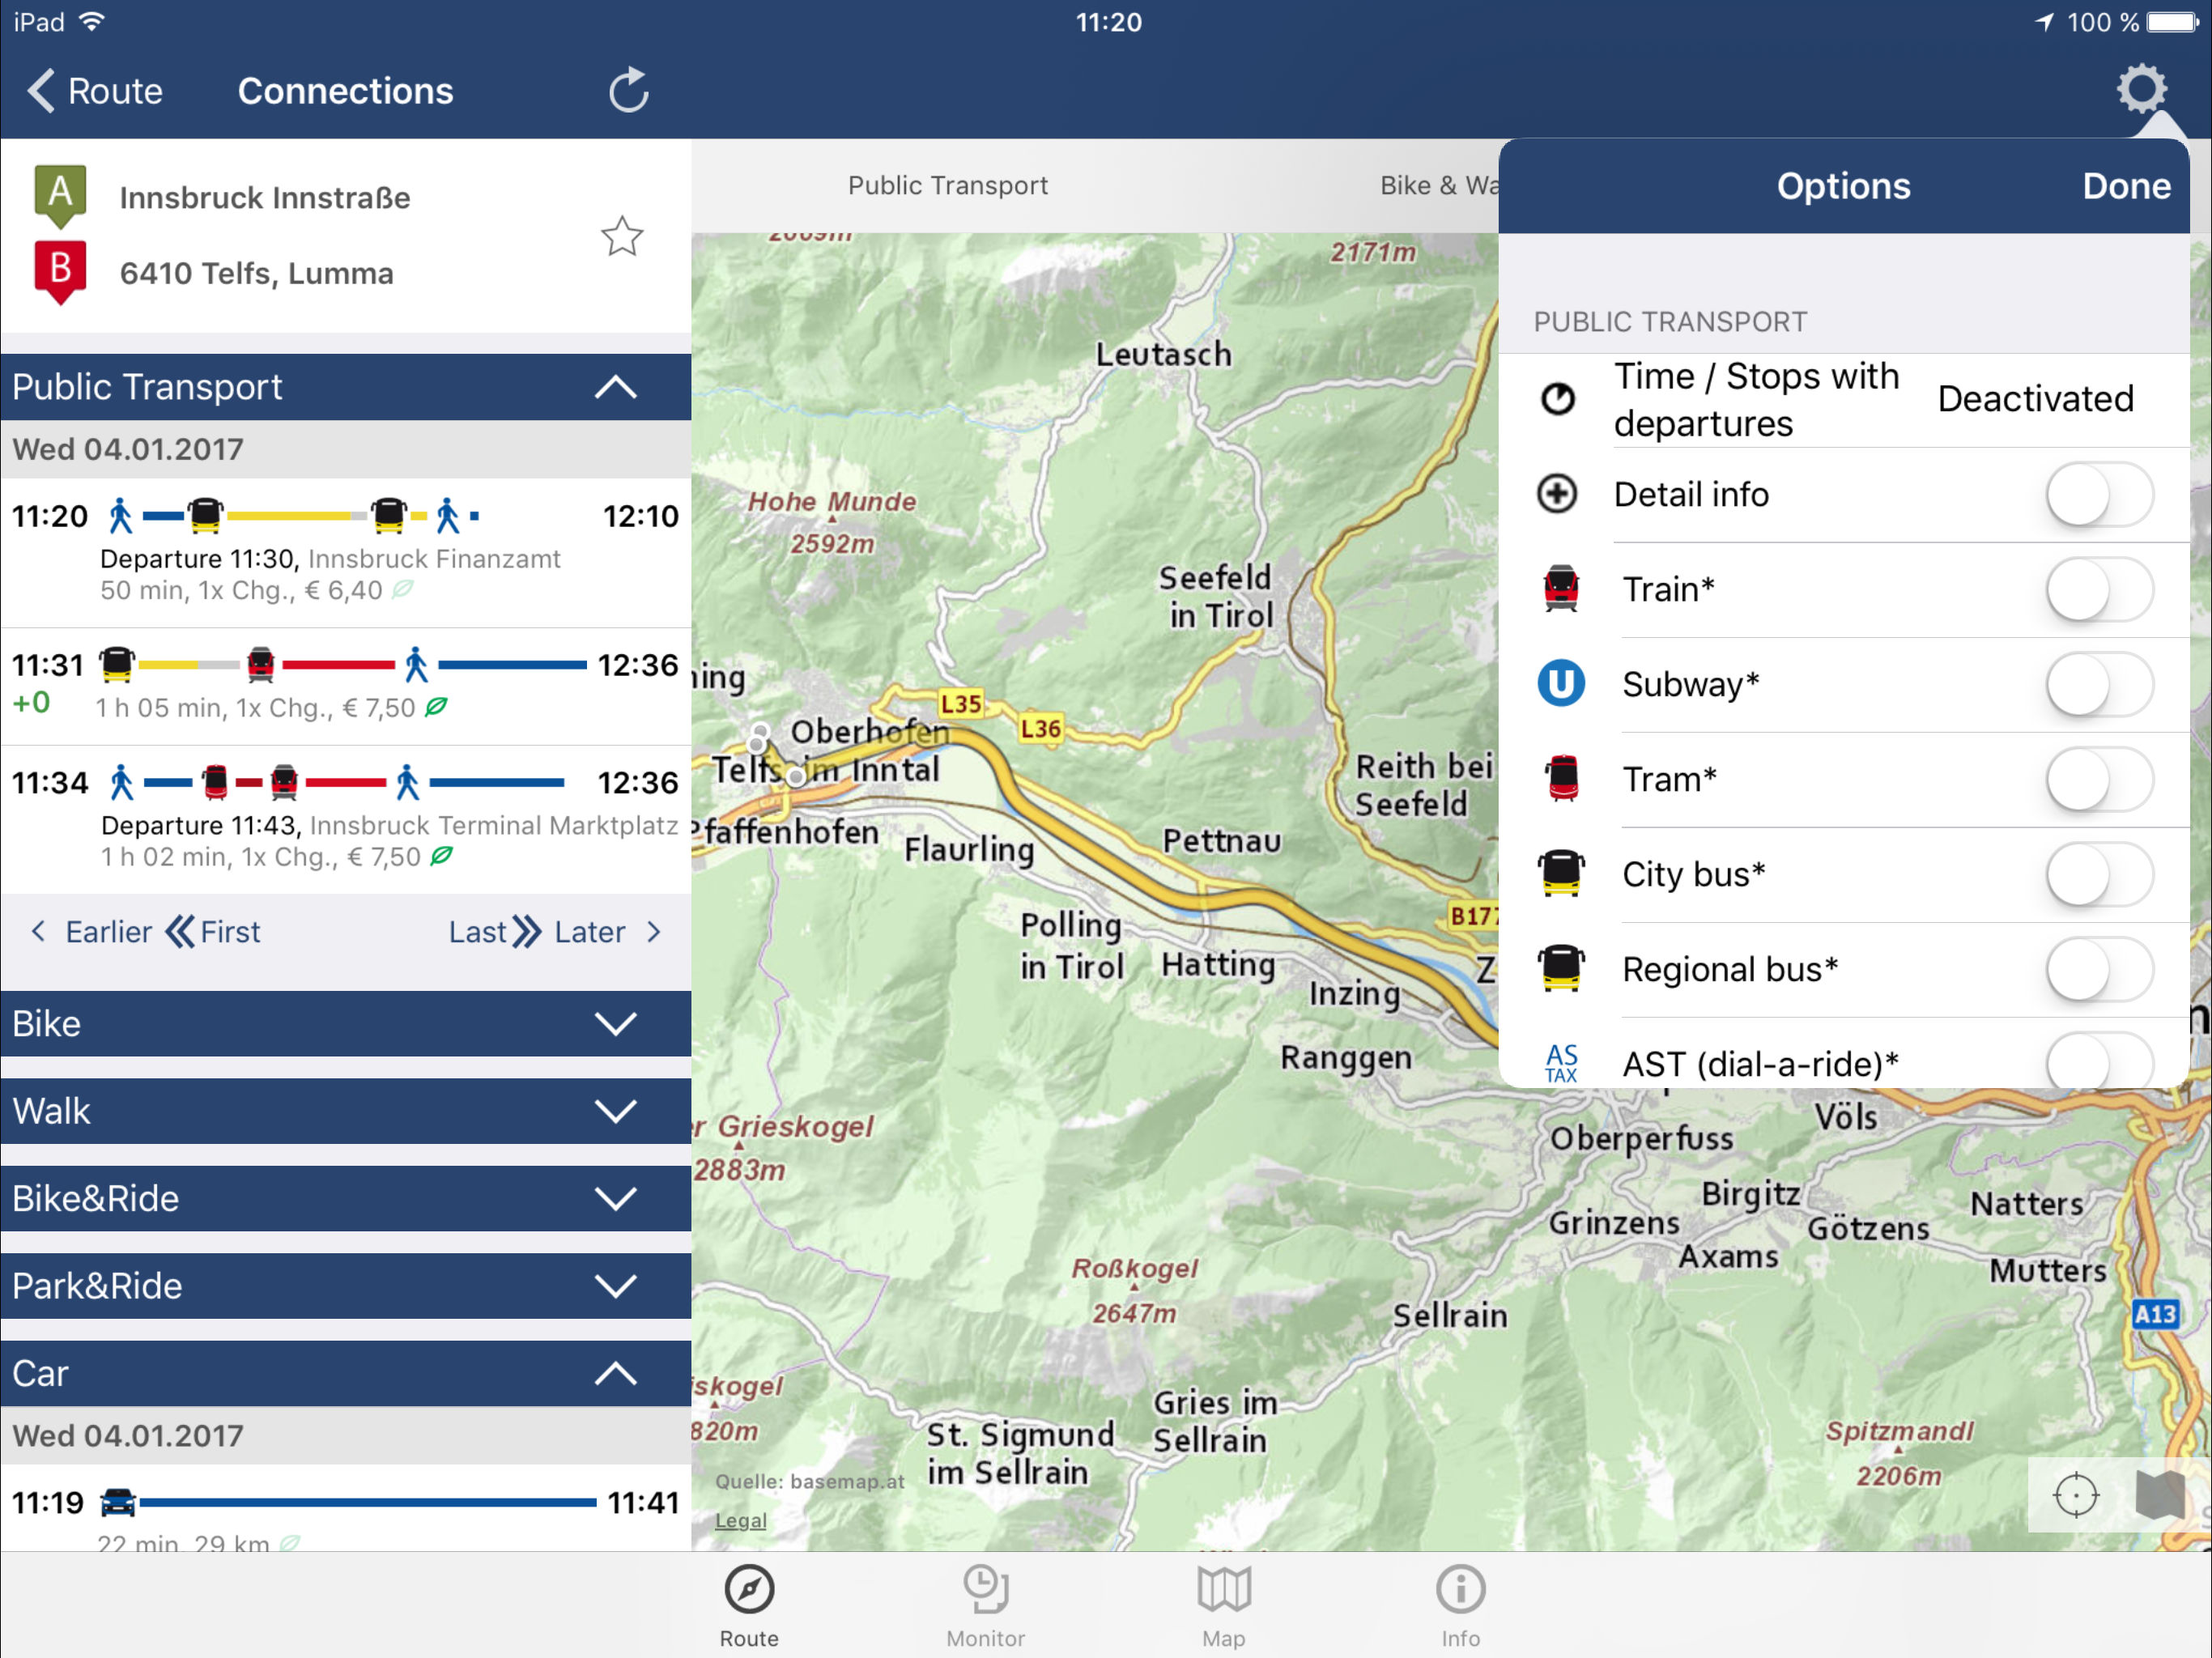Tap "Departure 11:43" Innsbruck Terminal Marktplatz text
Image resolution: width=2212 pixels, height=1658 pixels.
click(x=390, y=825)
